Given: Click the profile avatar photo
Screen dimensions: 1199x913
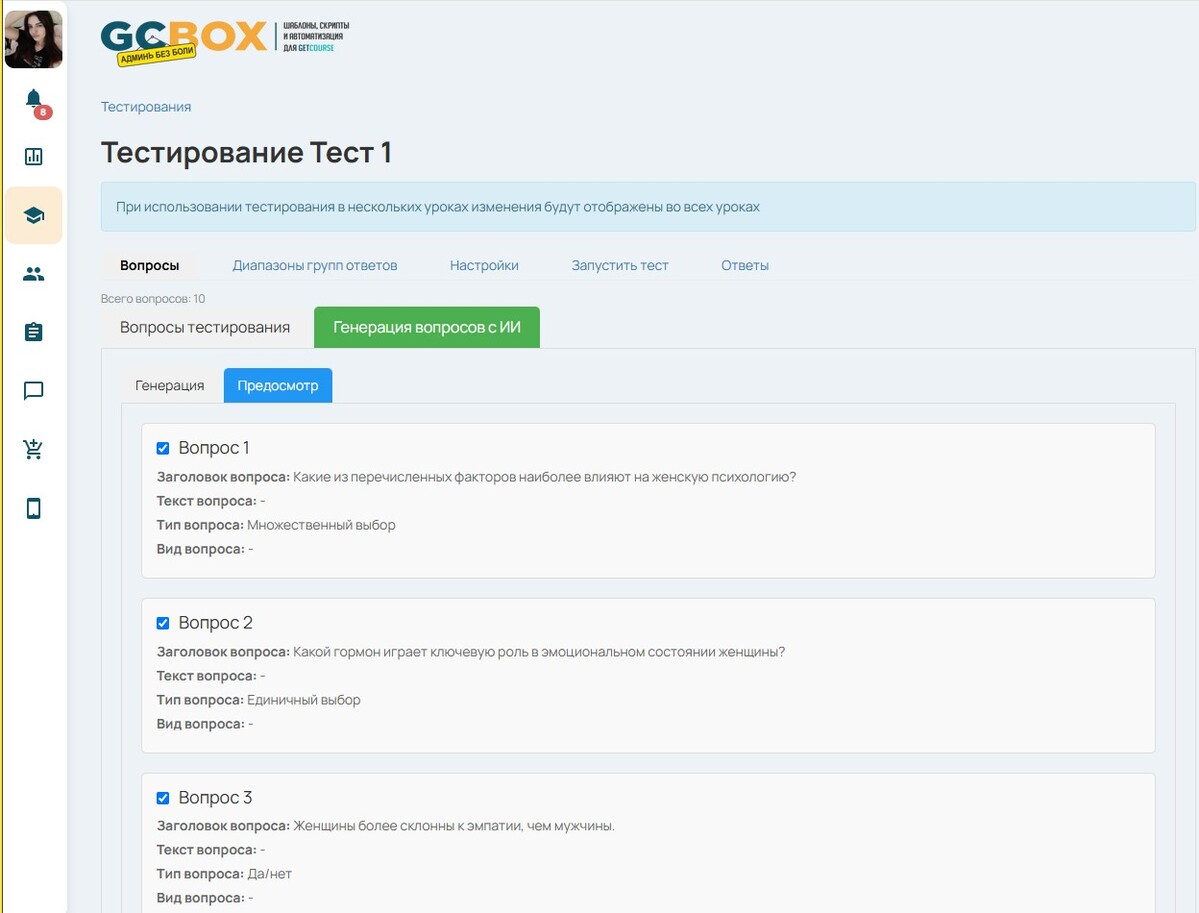Looking at the screenshot, I should [33, 39].
